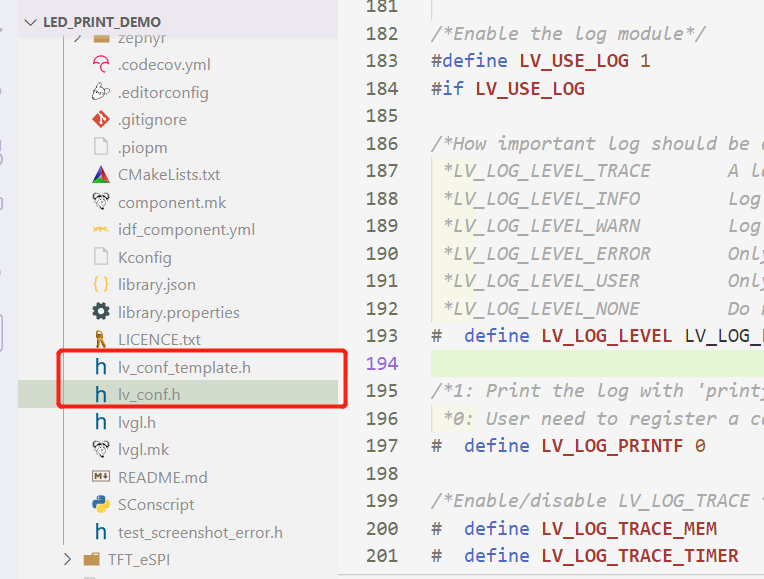
Task: Click the LV_LOG_LEVEL_INFO comment line
Action: click(541, 199)
